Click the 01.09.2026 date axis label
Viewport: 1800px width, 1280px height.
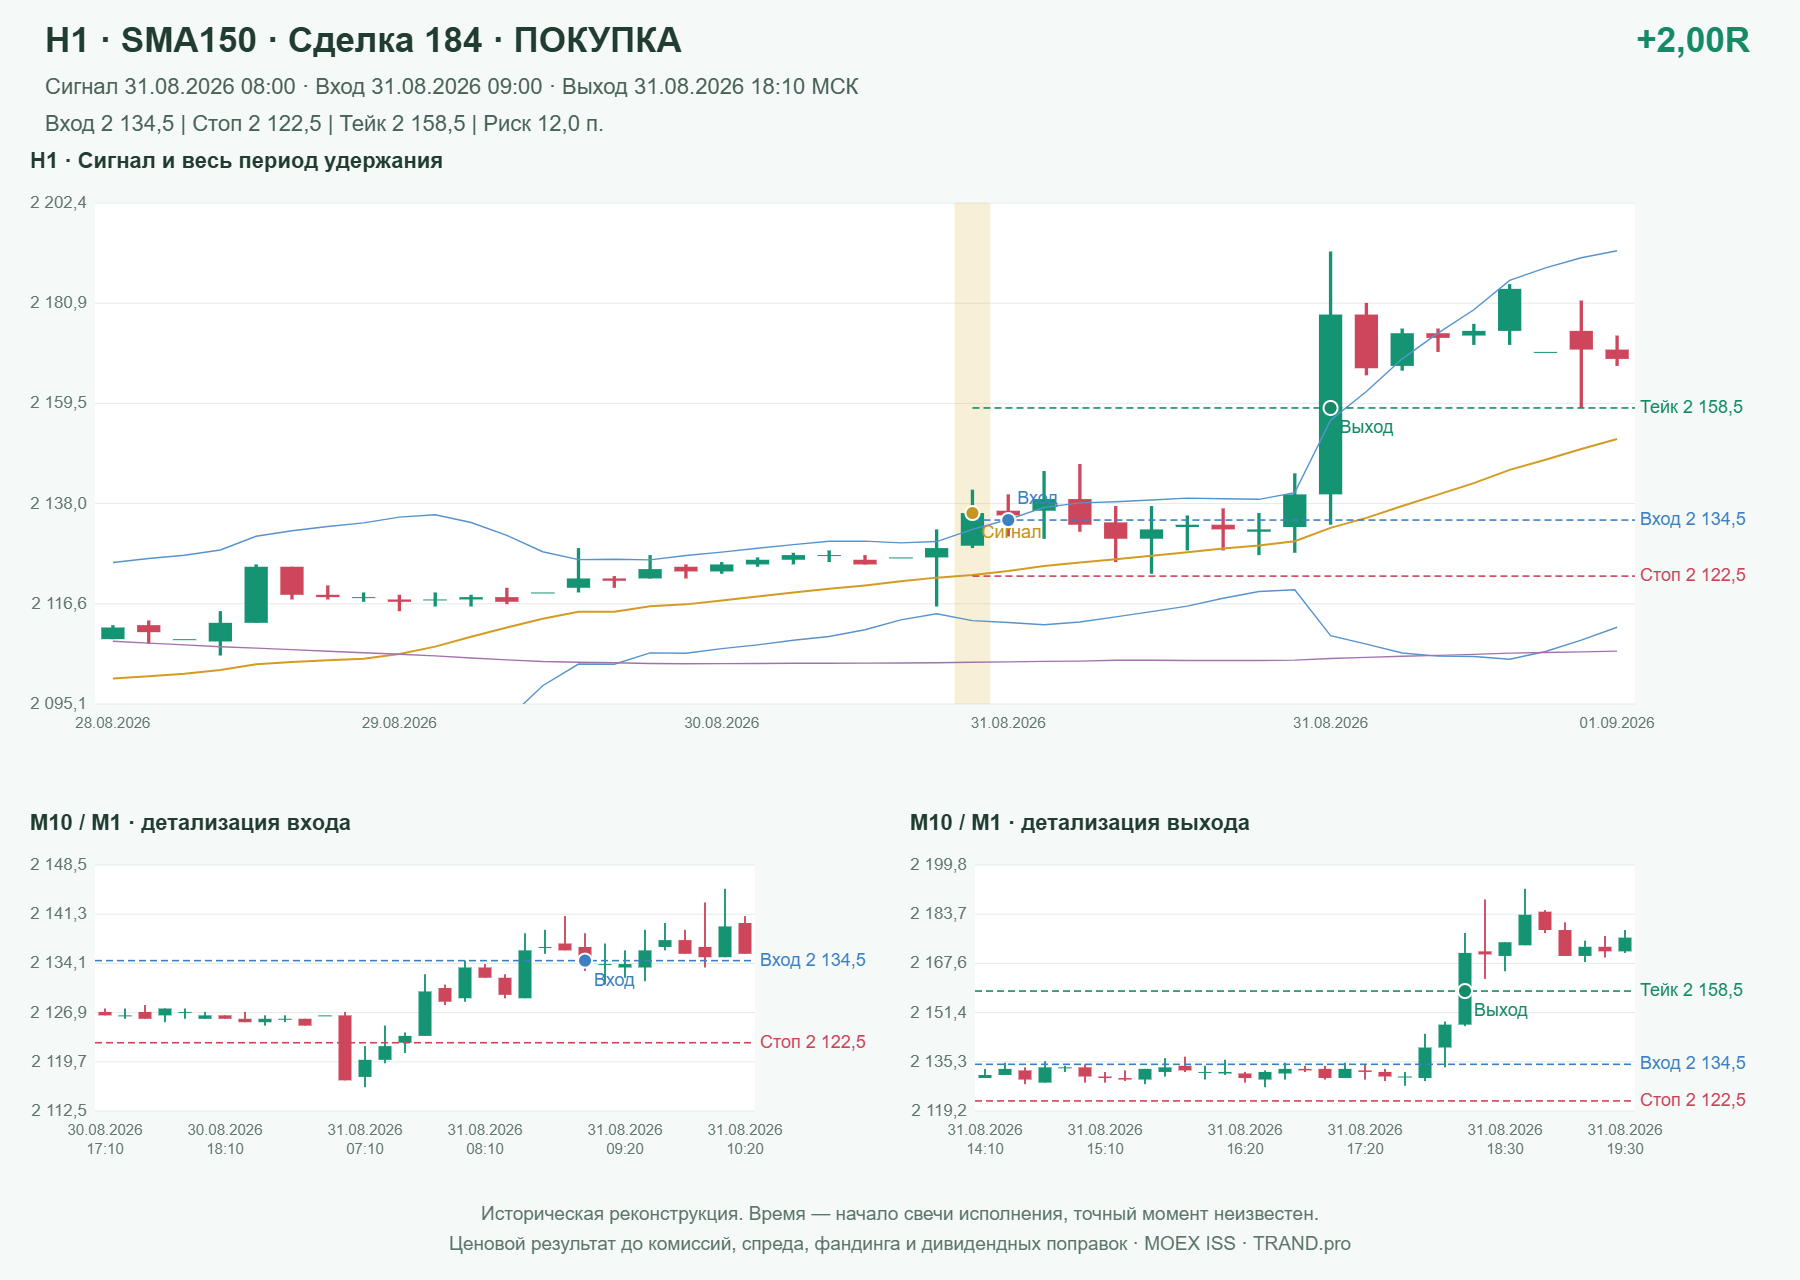[x=1616, y=723]
